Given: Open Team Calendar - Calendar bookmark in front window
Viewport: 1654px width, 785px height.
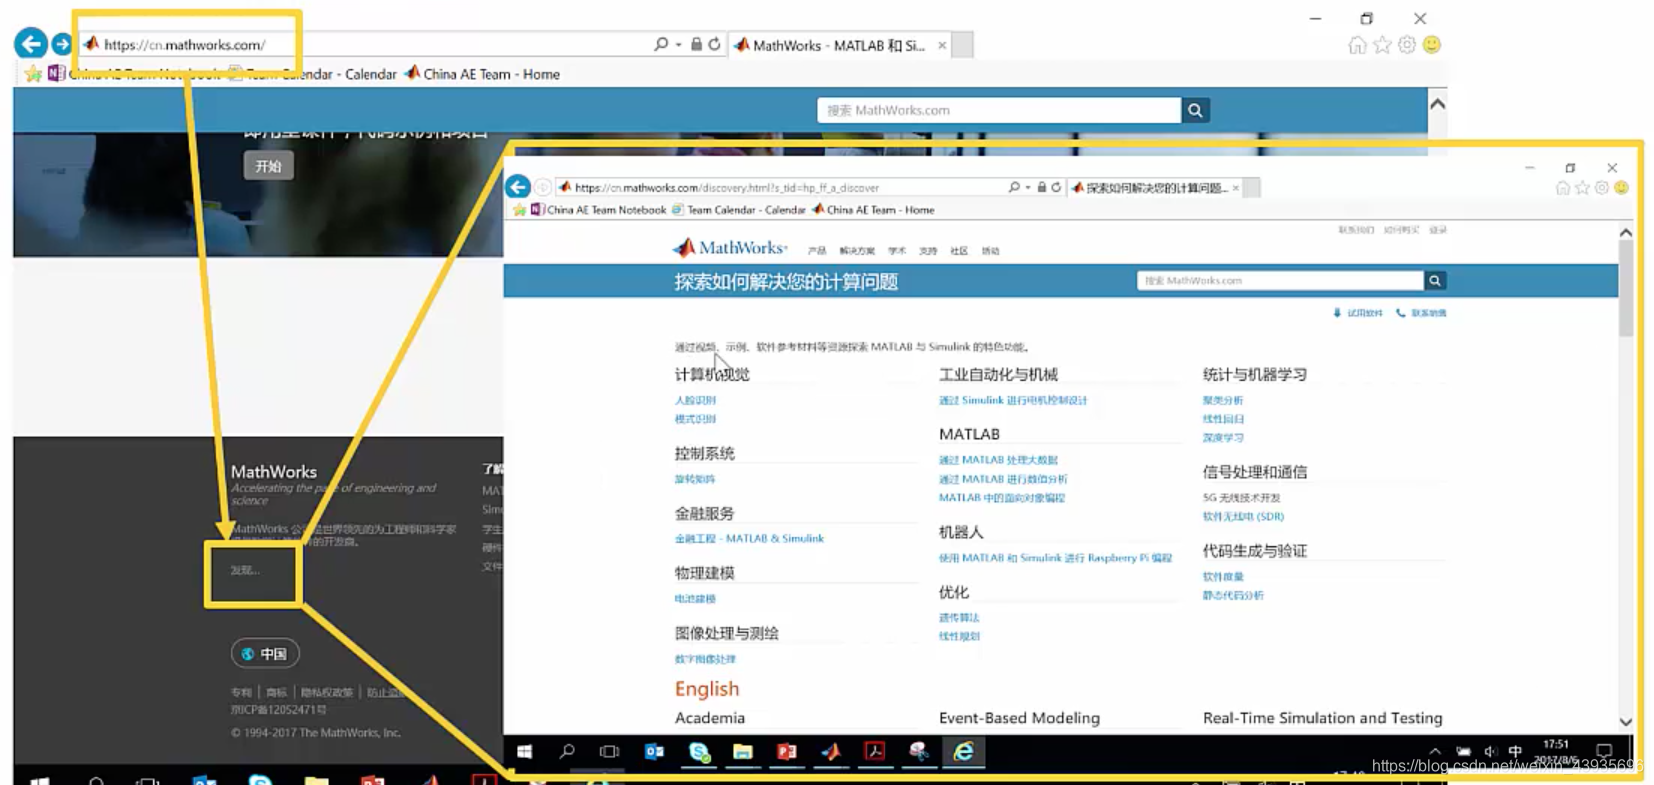Looking at the screenshot, I should click(x=738, y=210).
